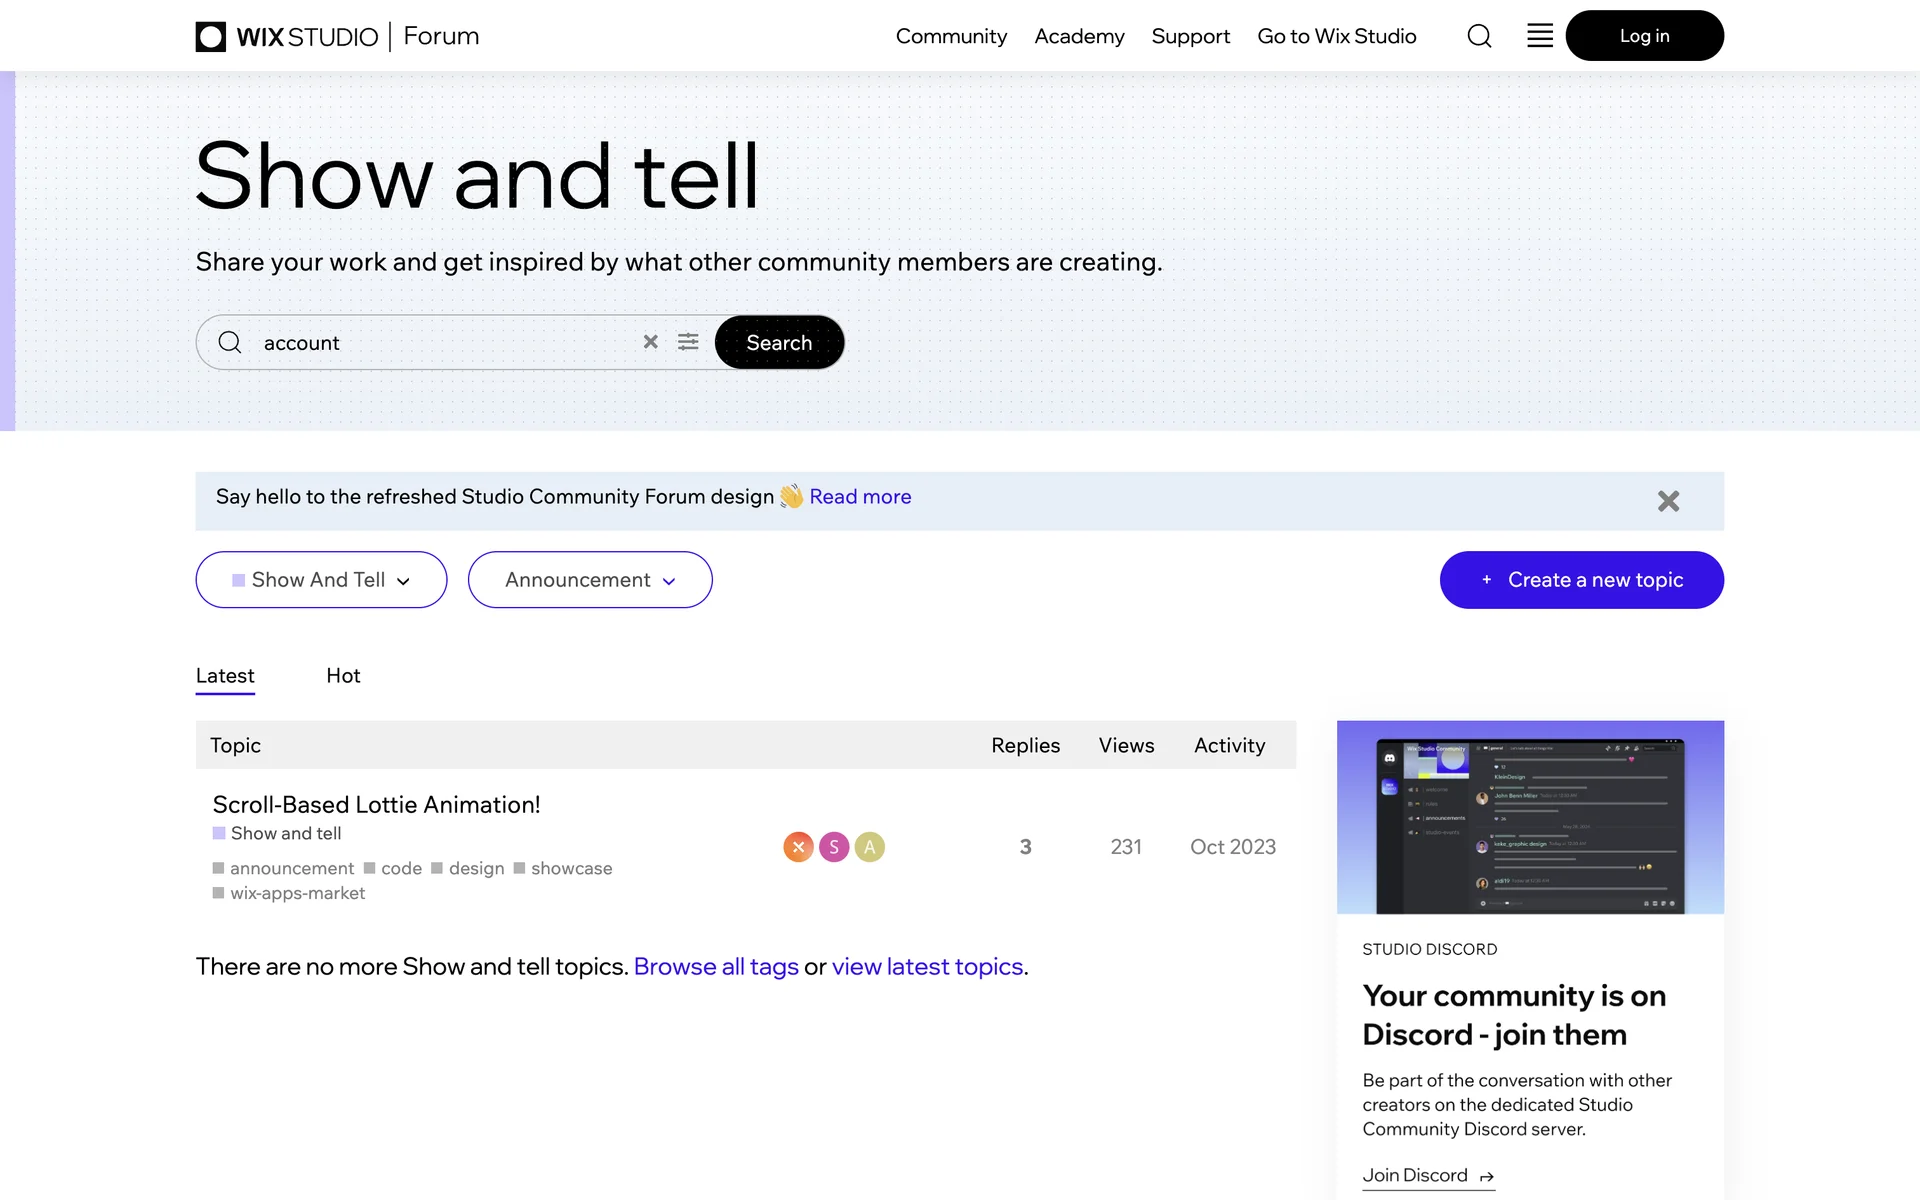Viewport: 1920px width, 1200px height.
Task: Open the Browse all tags link
Action: point(716,967)
